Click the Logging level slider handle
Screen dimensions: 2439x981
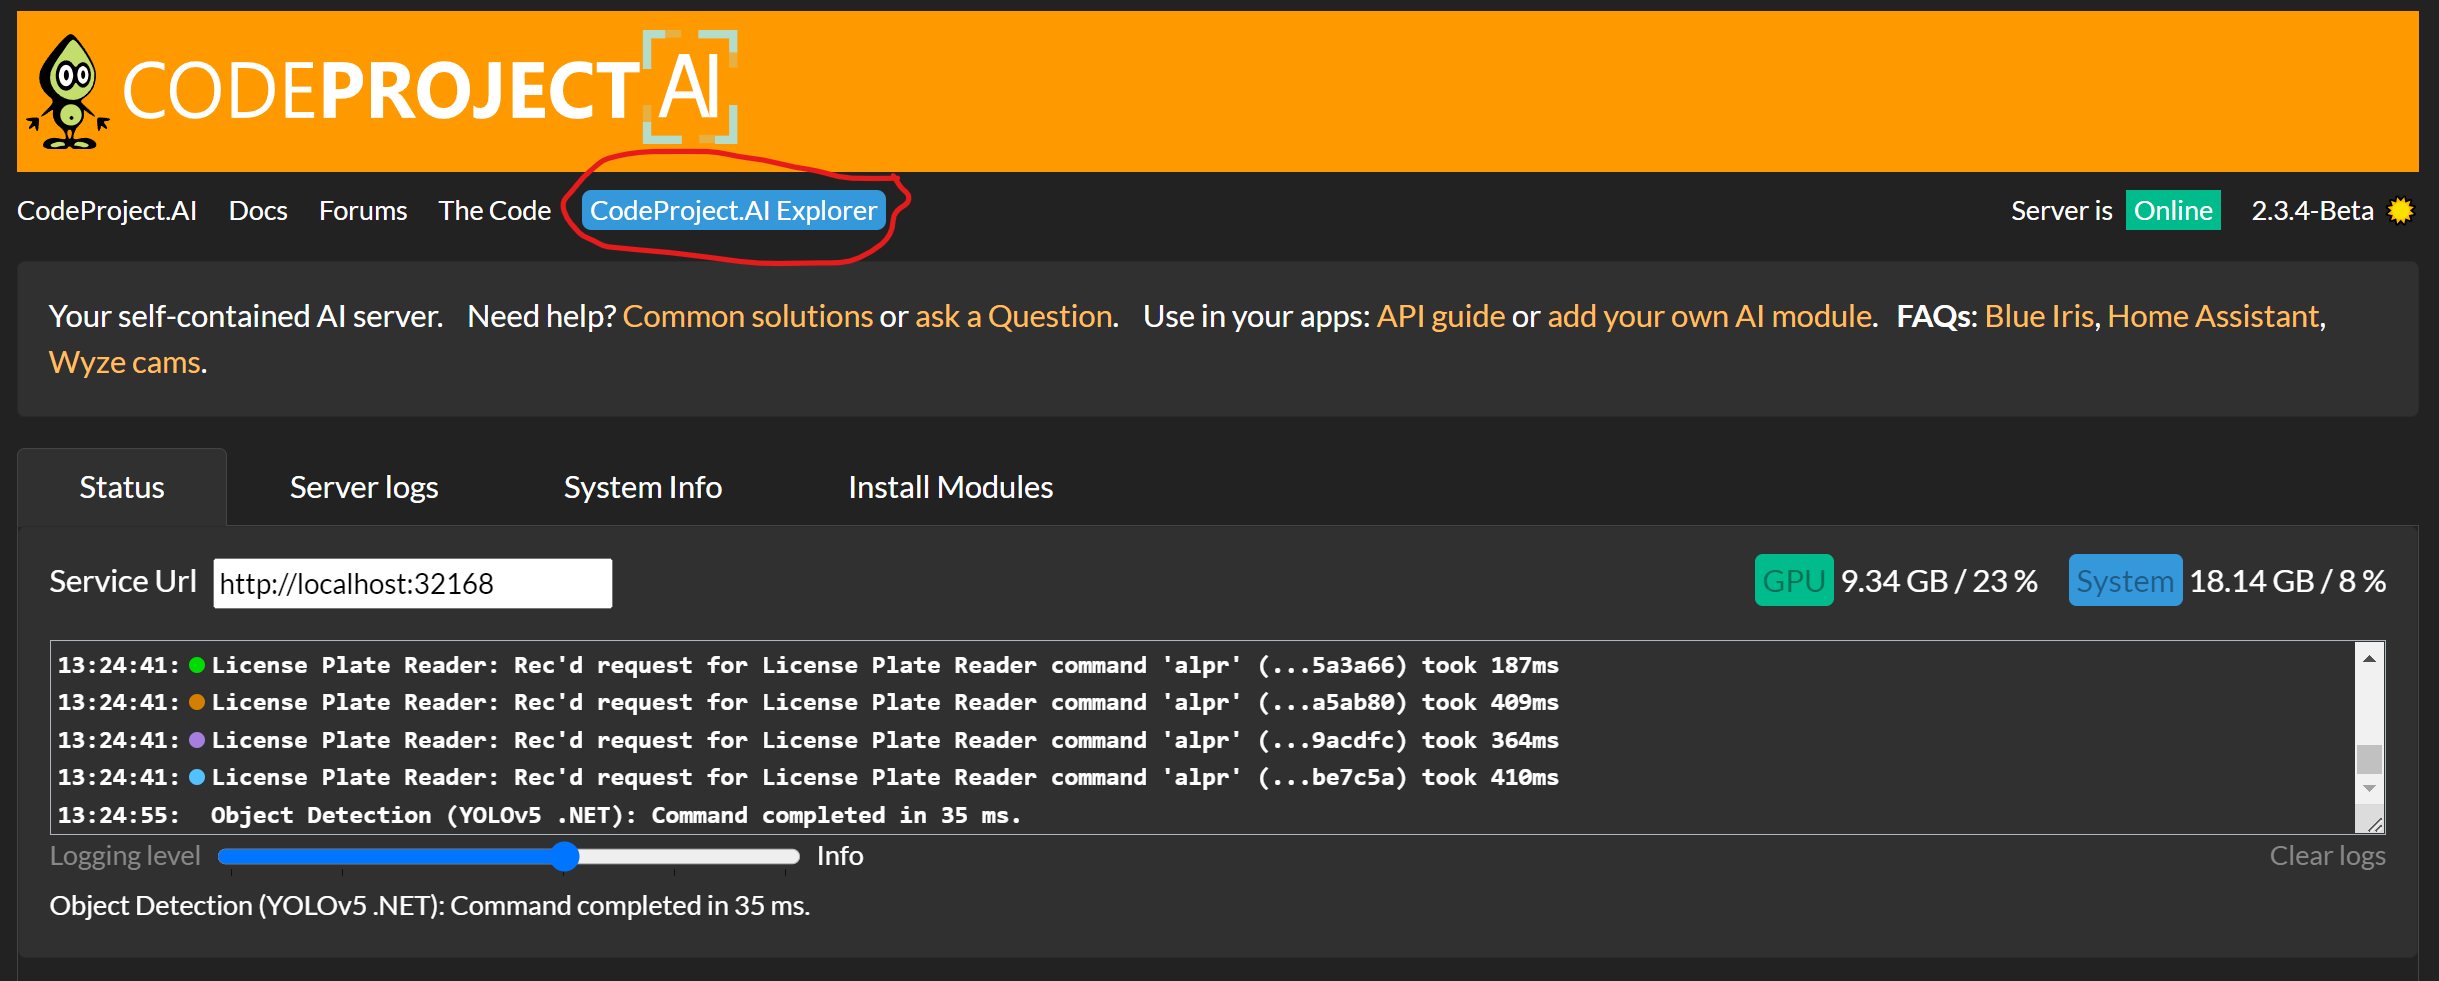(565, 856)
